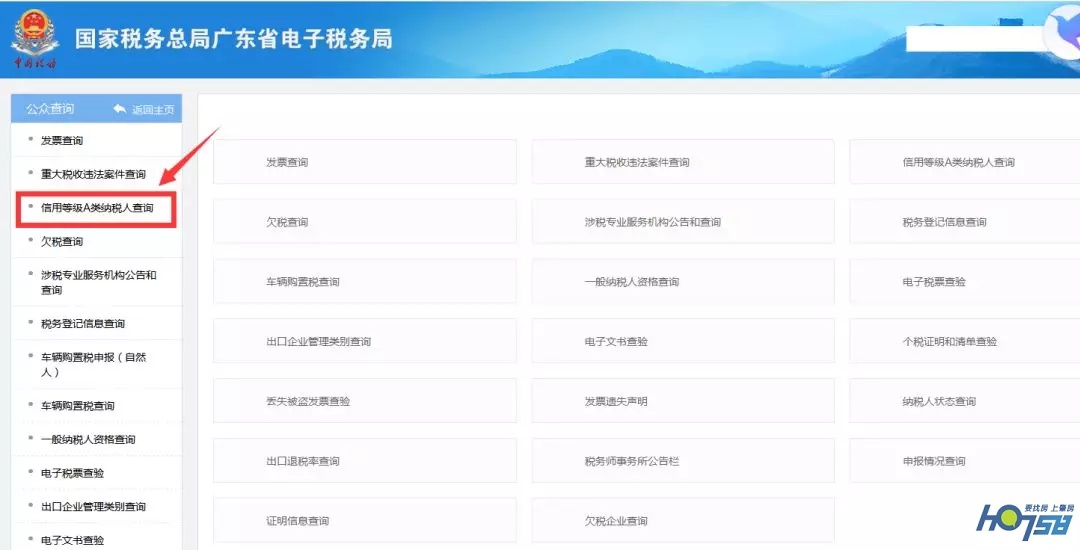This screenshot has width=1080, height=550.
Task: Open the 一般纳税人资格查询 card in main panel
Action: [x=683, y=282]
